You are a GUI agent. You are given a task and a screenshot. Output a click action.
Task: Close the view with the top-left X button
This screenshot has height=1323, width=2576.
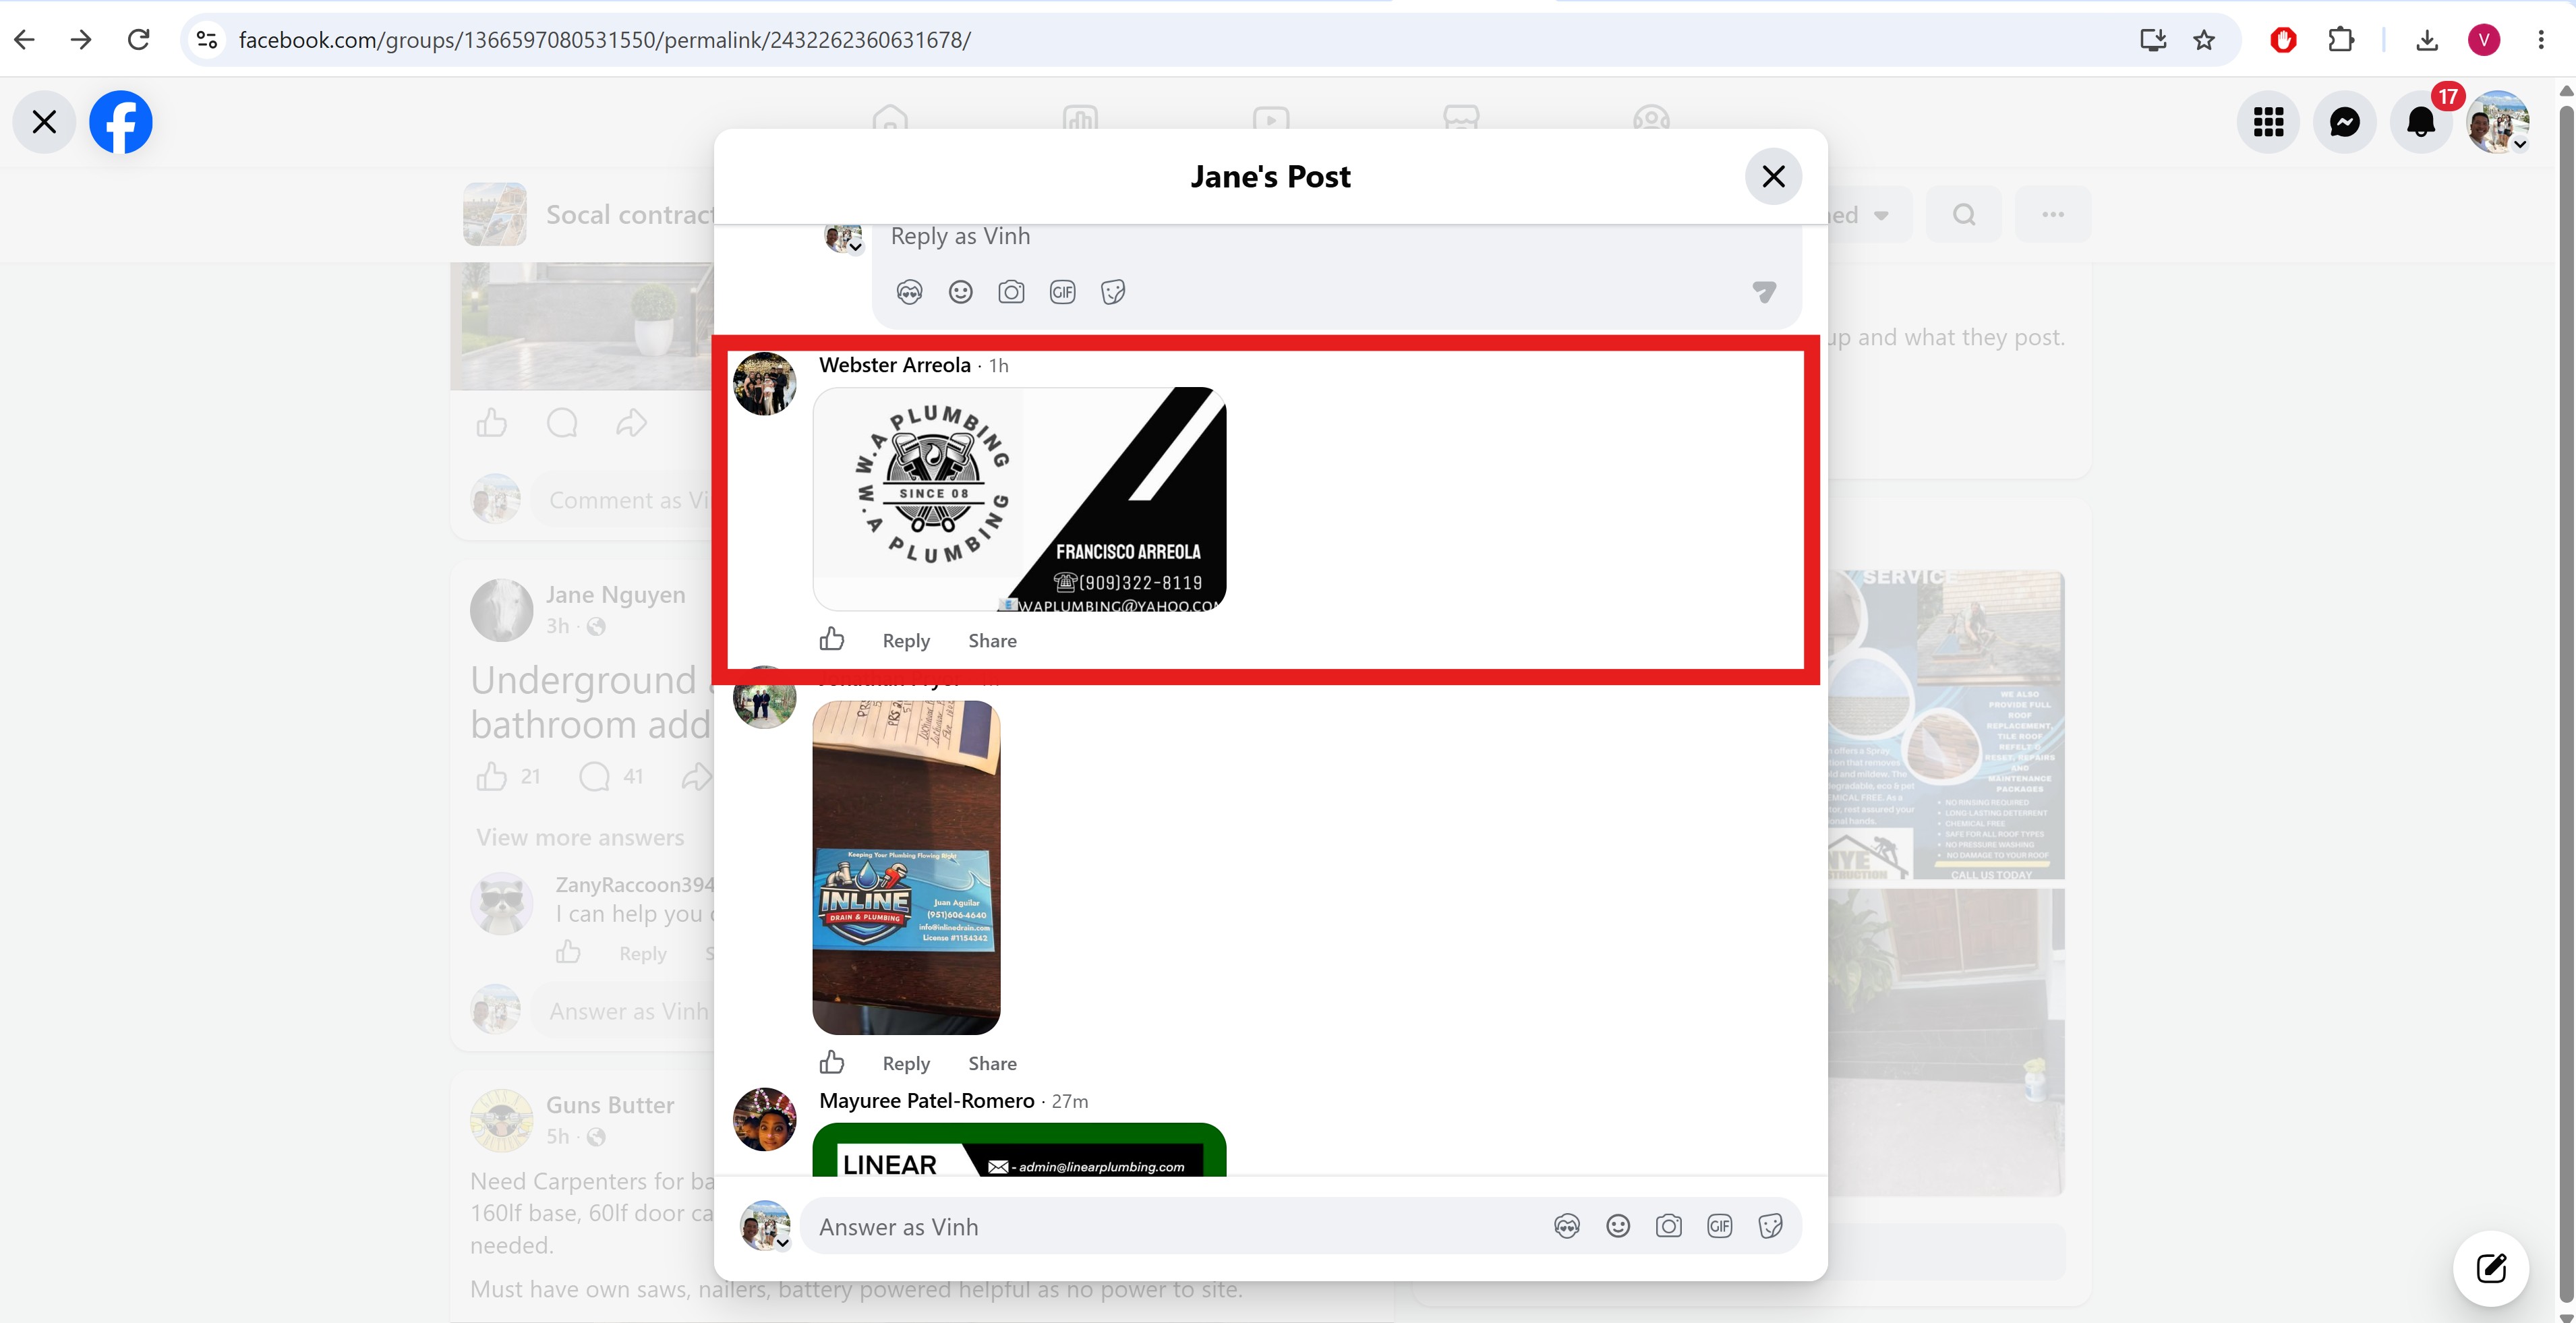pos(44,122)
